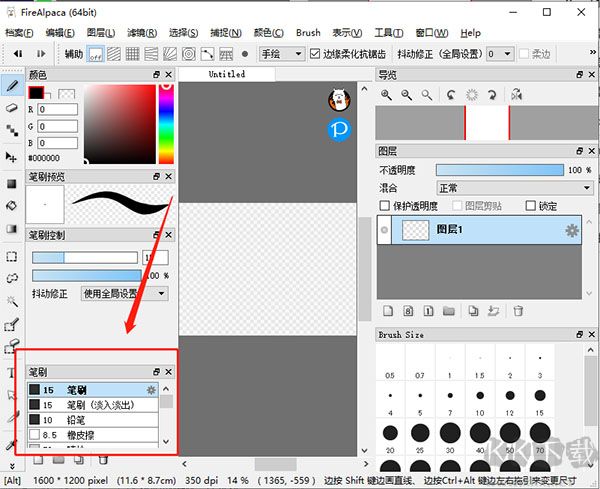This screenshot has width=600, height=489.
Task: Click the Redo arrow in toolbar
Action: pos(41,54)
